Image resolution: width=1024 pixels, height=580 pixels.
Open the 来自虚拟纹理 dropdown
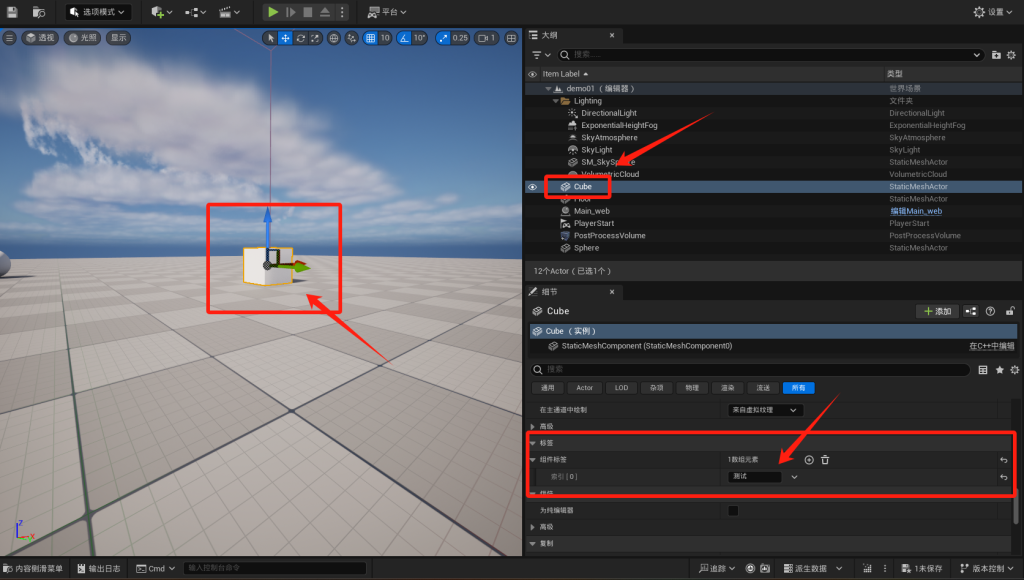pos(765,410)
